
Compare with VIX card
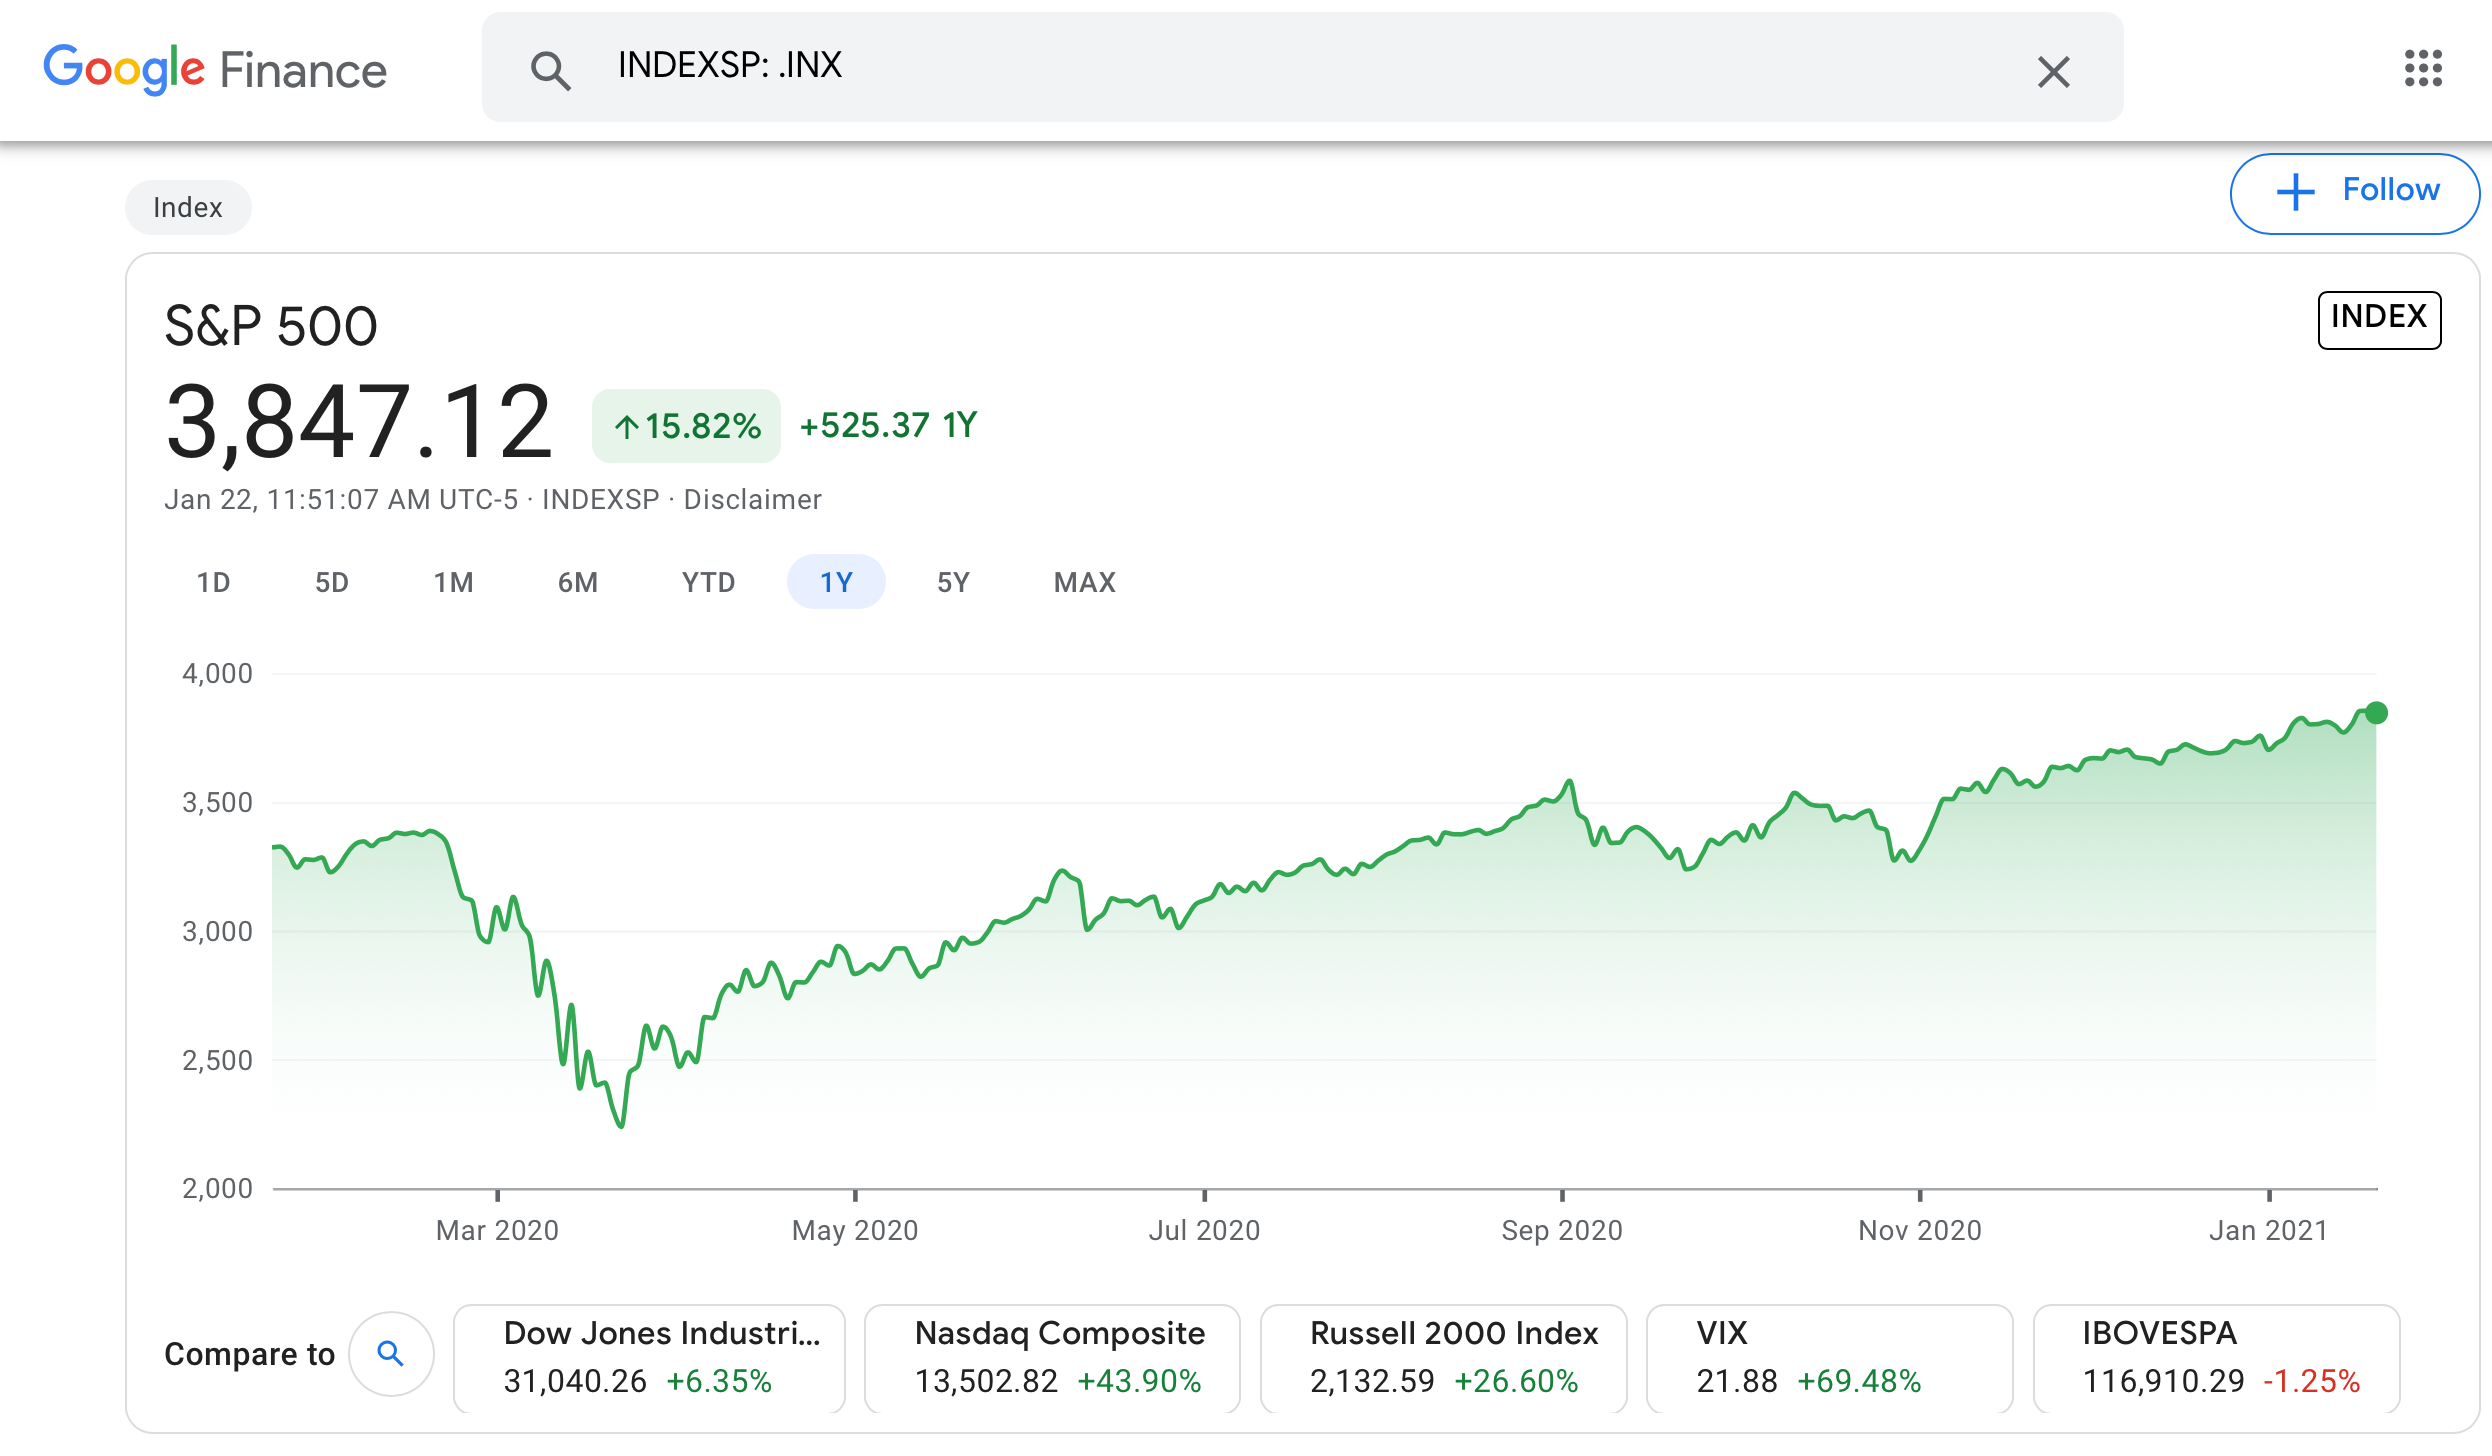pyautogui.click(x=1829, y=1358)
